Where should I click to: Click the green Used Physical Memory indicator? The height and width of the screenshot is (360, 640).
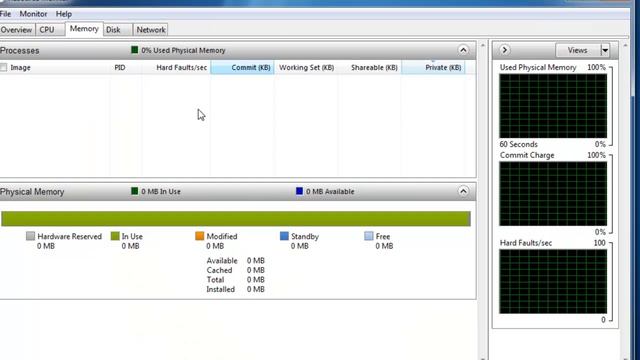(x=135, y=50)
